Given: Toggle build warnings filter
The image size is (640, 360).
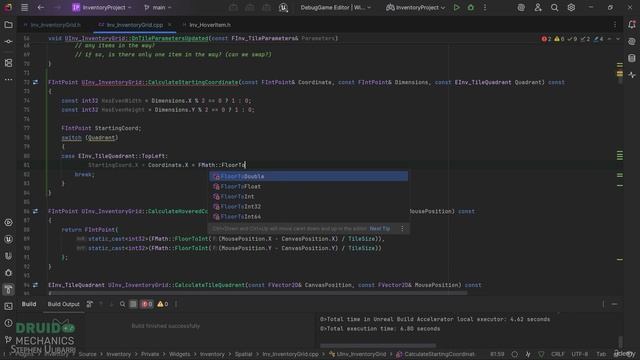Looking at the screenshot, I should (162, 304).
